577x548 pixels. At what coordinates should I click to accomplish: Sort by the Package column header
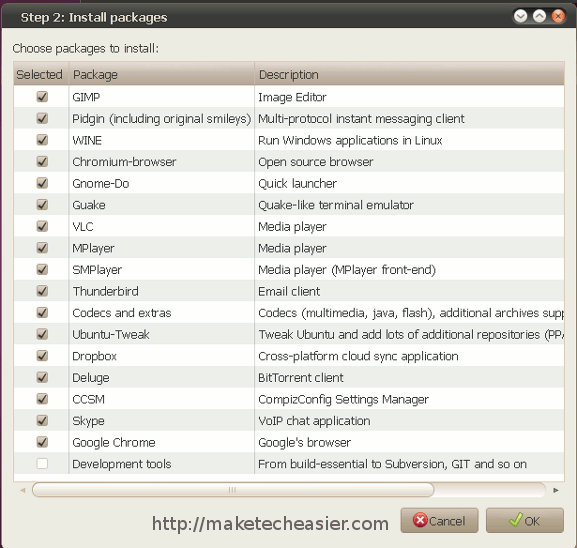point(161,74)
